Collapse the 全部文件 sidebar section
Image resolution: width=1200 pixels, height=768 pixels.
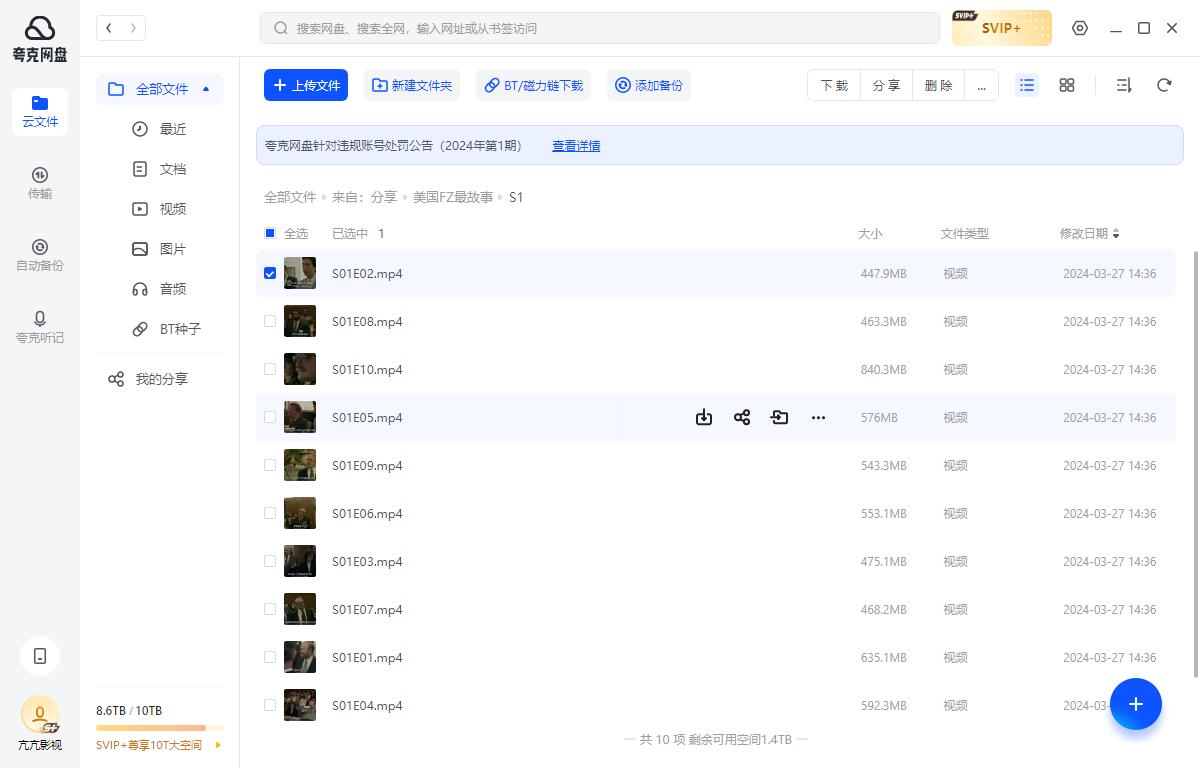[206, 88]
